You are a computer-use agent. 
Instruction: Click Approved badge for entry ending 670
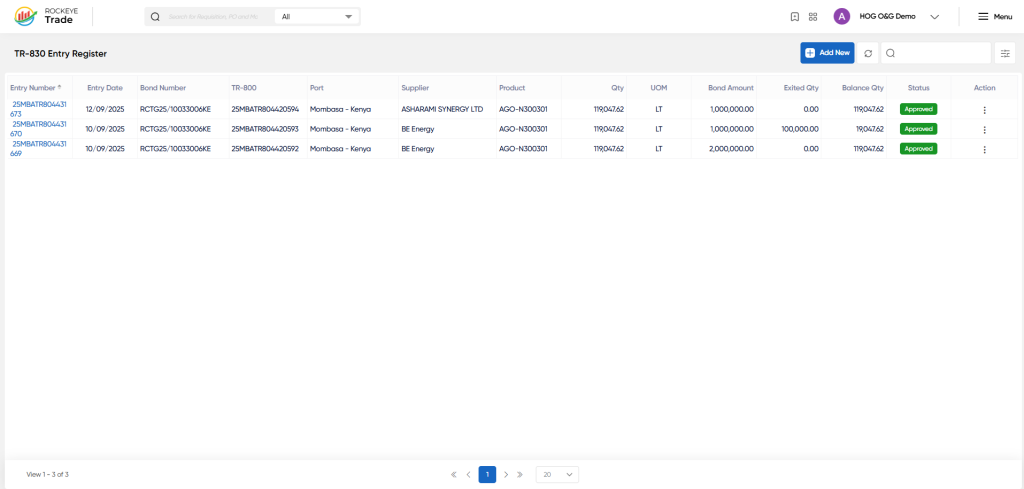click(918, 129)
